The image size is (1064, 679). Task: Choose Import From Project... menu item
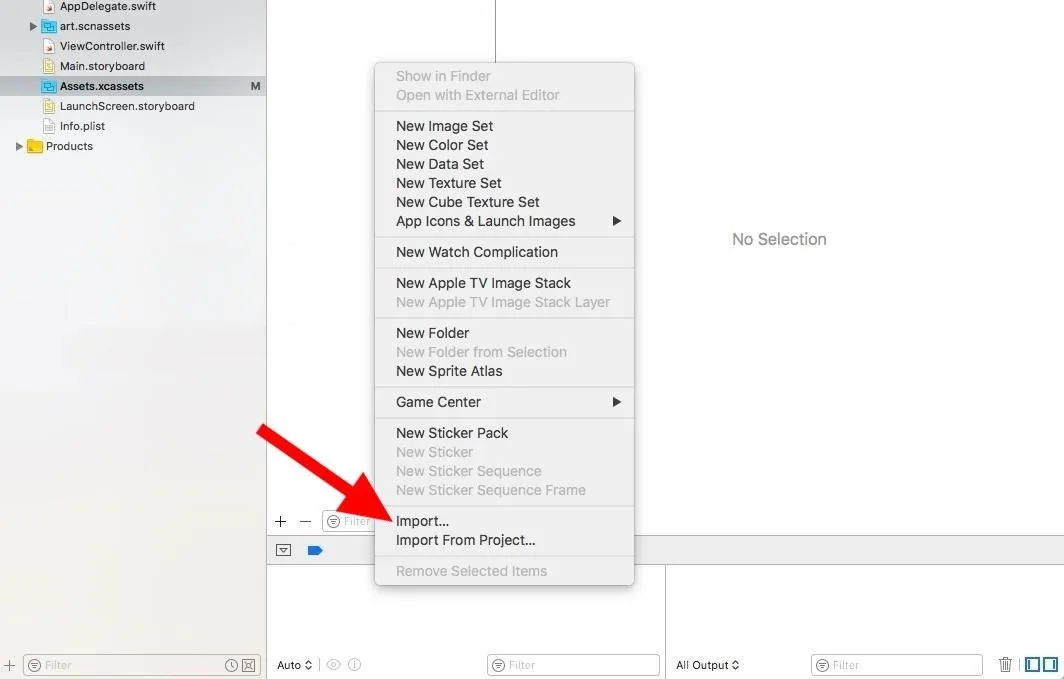click(504, 541)
